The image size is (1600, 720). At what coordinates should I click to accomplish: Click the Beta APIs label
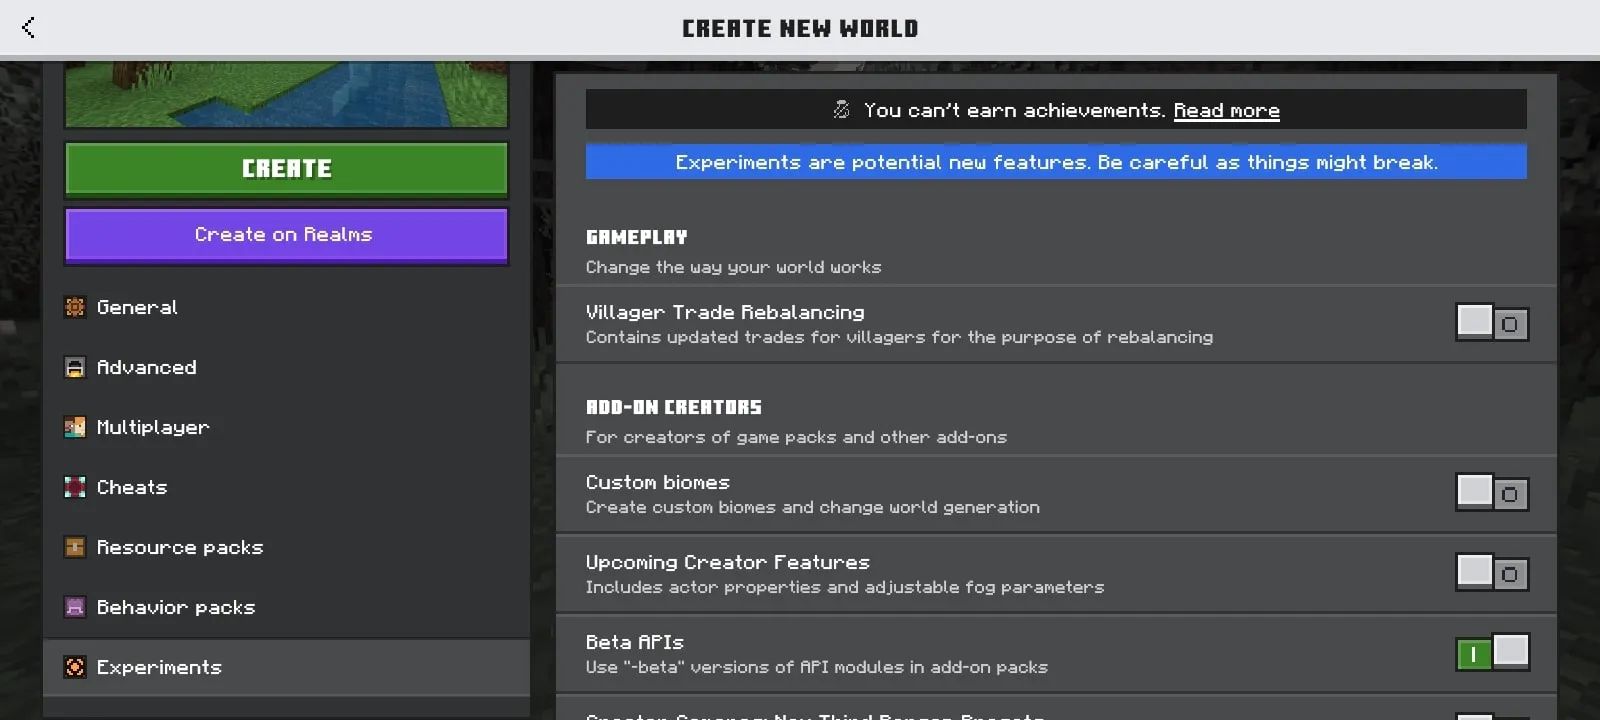tap(635, 642)
